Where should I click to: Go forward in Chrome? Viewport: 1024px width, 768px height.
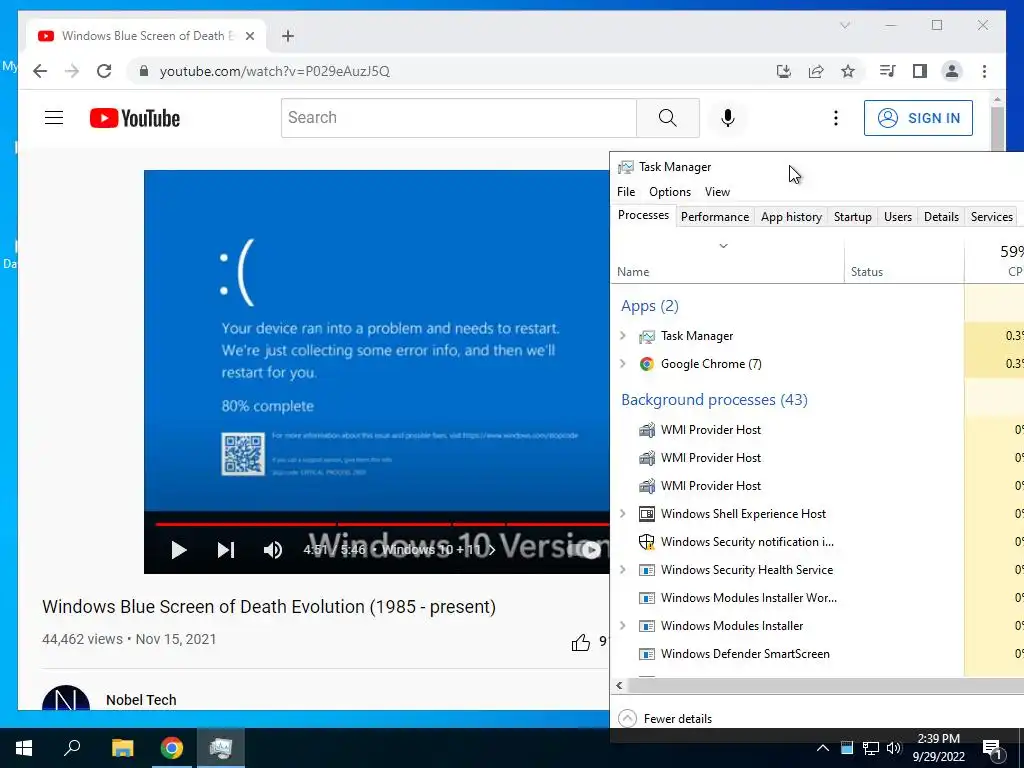click(72, 71)
